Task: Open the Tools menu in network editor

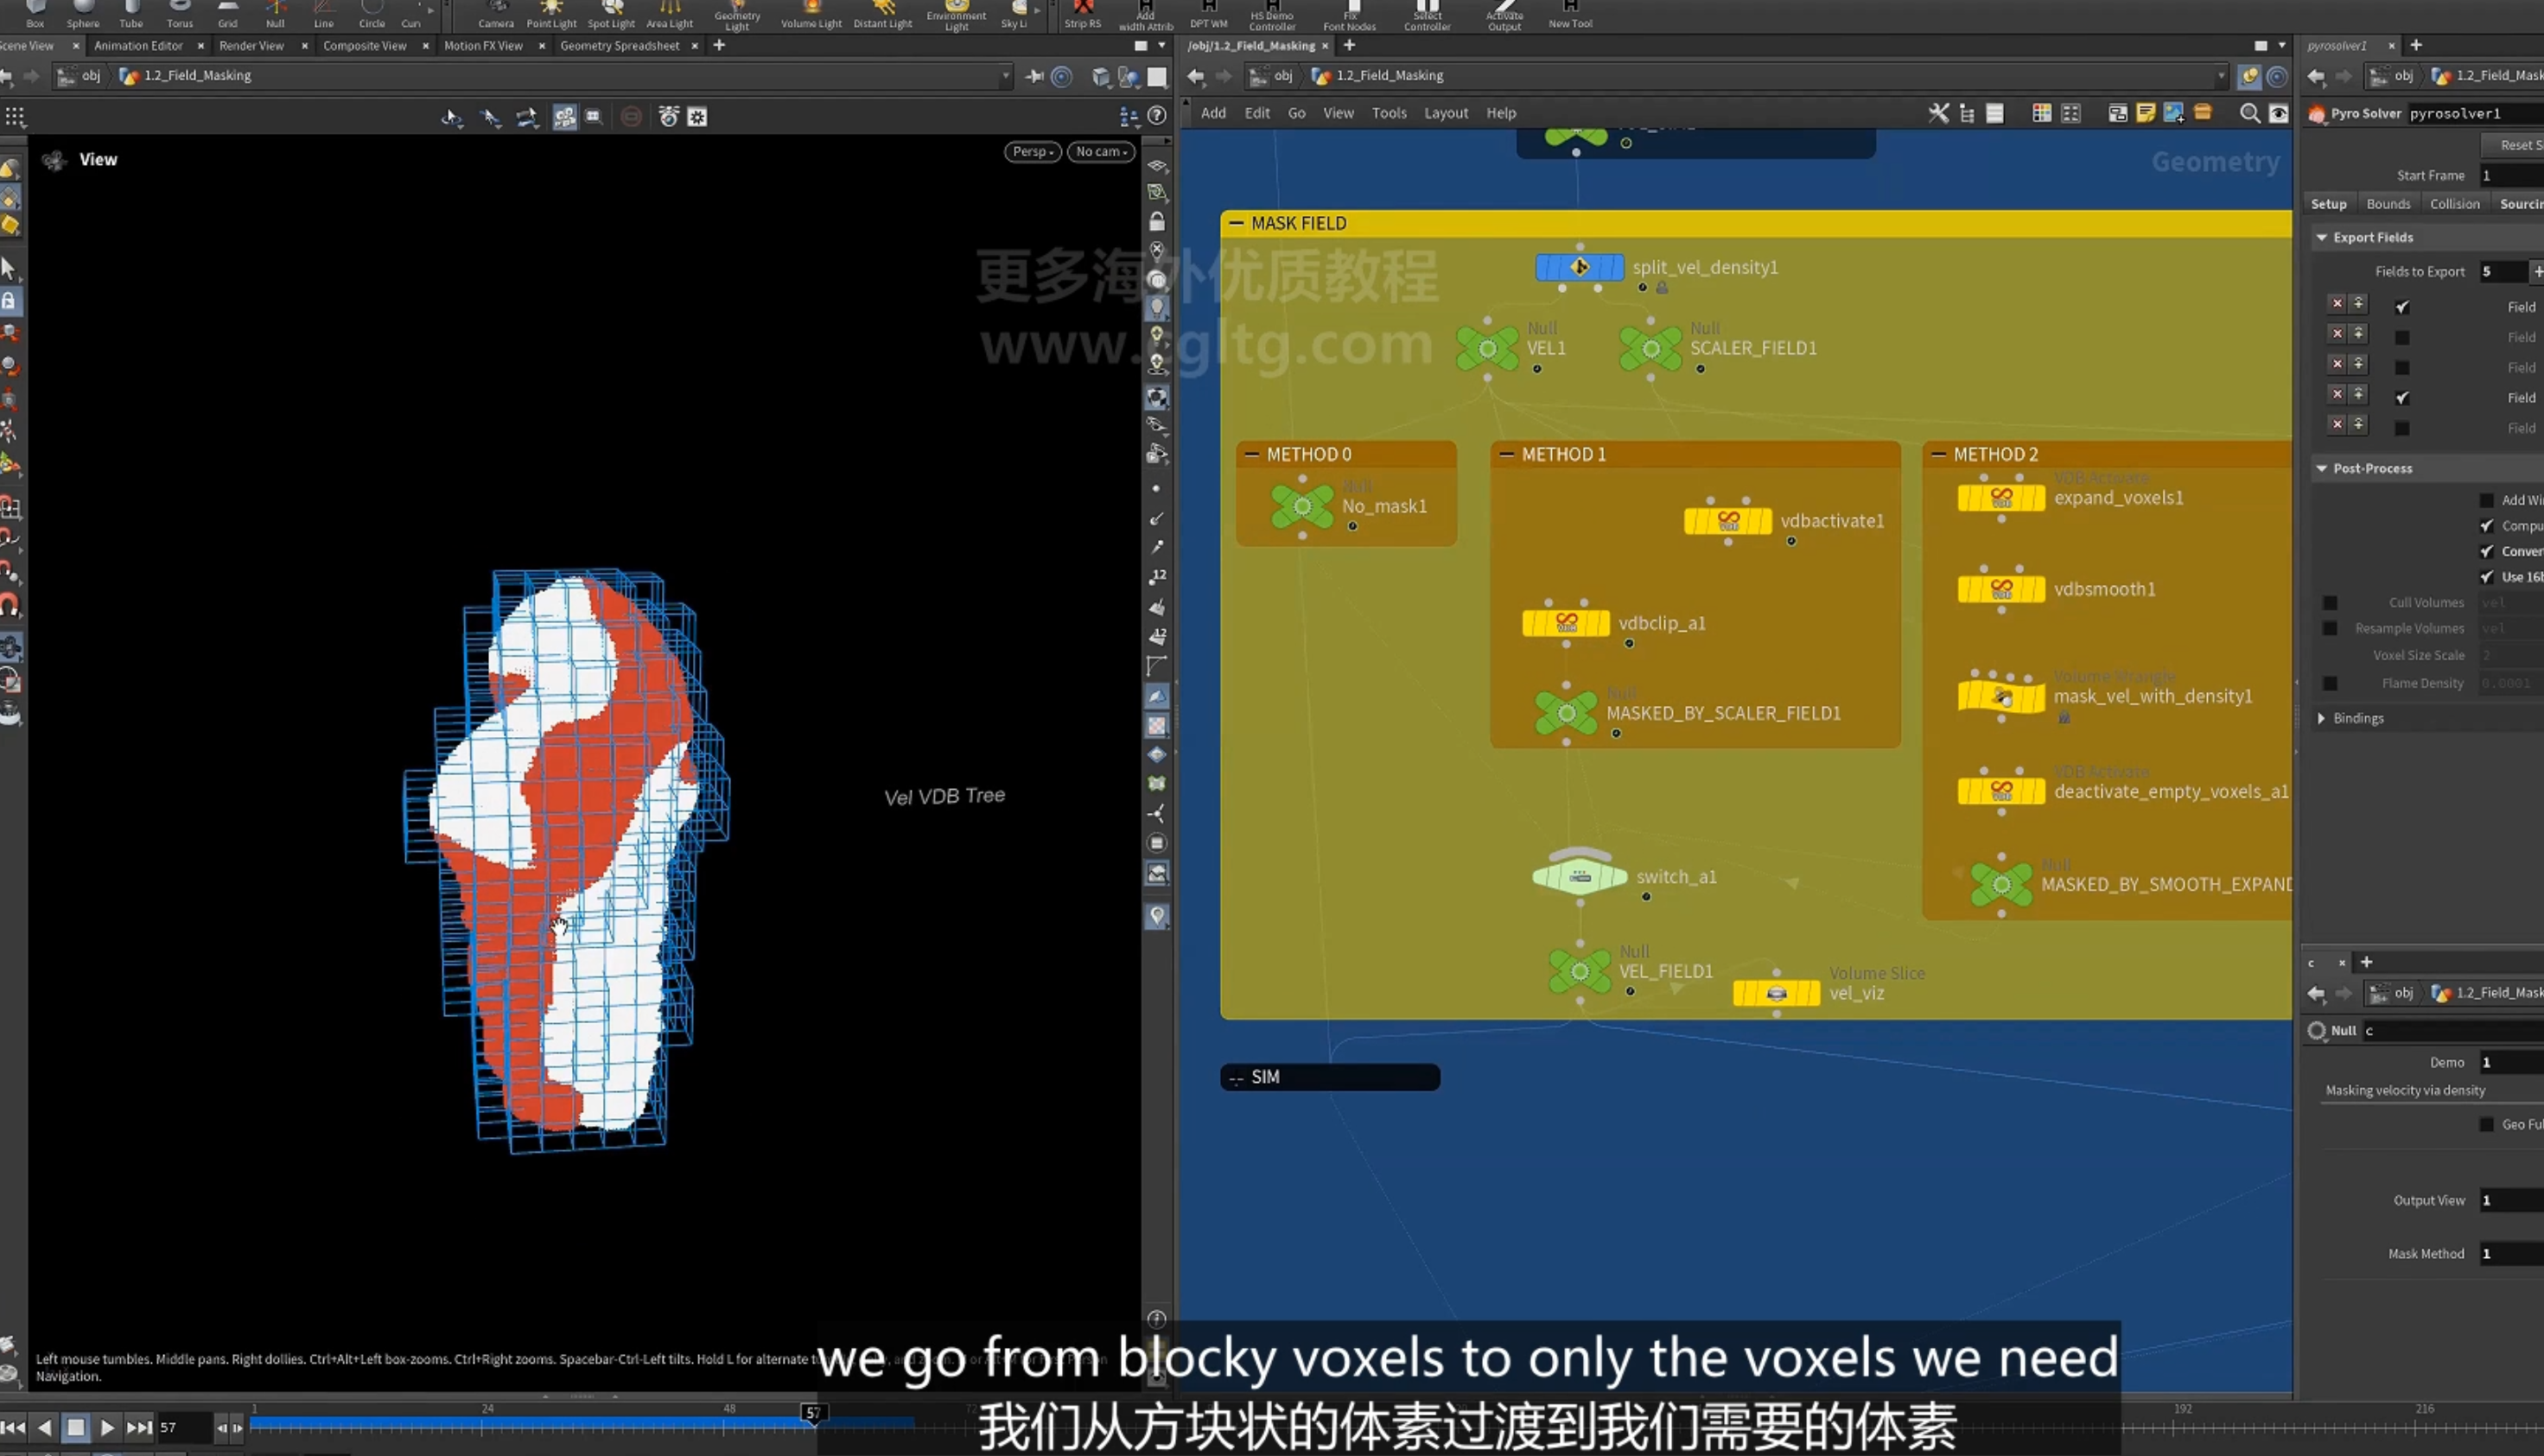Action: (1388, 113)
